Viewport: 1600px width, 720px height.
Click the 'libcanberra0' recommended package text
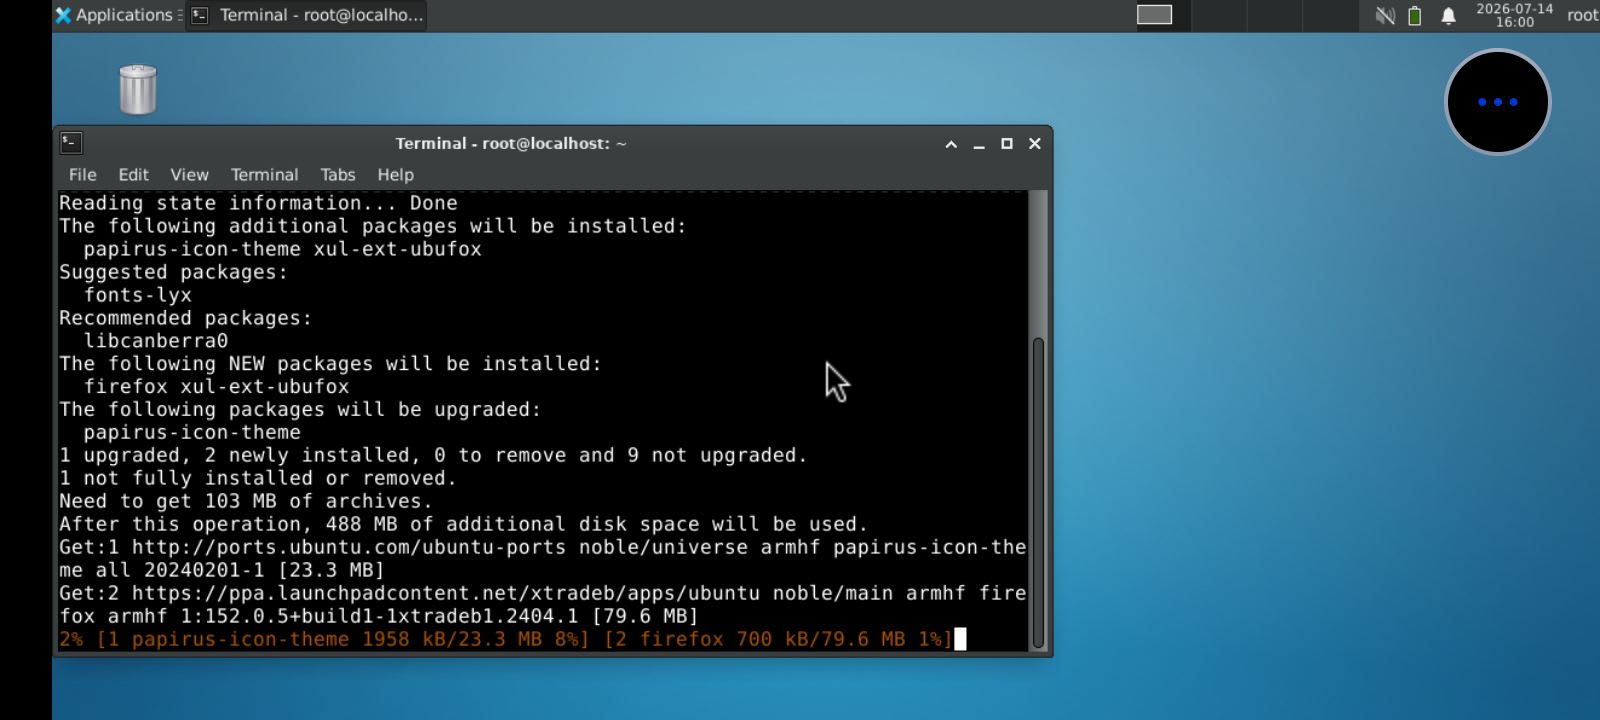156,340
